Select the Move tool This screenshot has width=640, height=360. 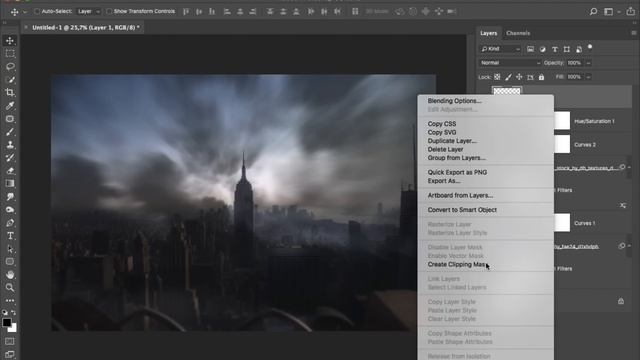pyautogui.click(x=10, y=40)
